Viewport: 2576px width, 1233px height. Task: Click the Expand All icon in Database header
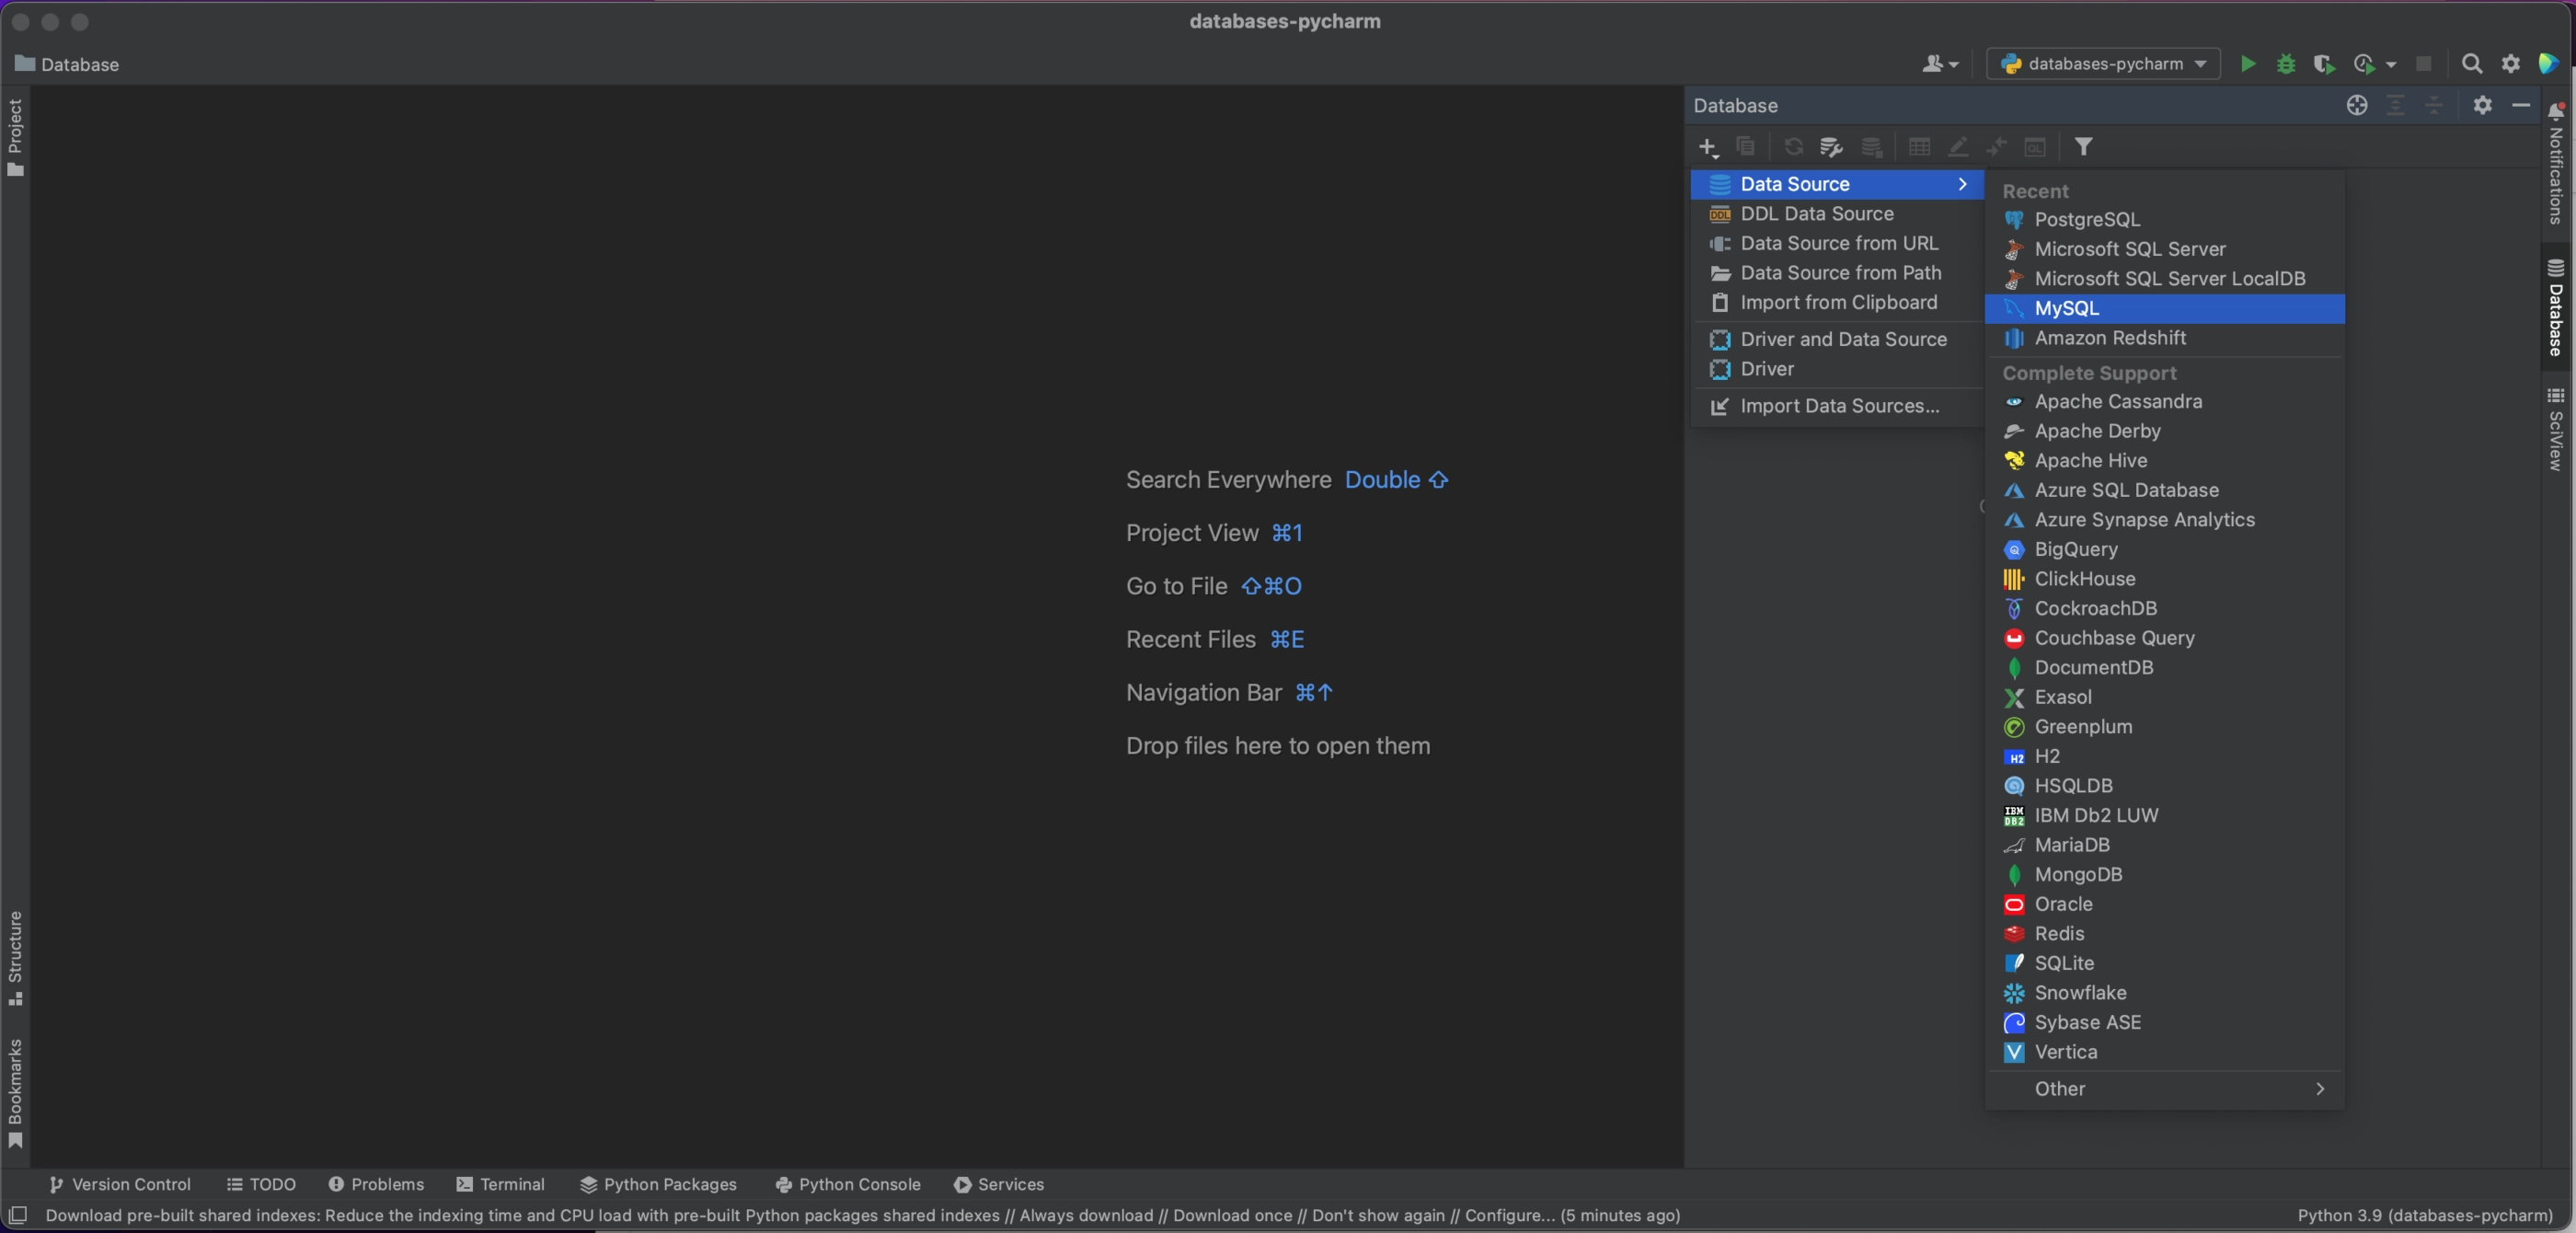2396,105
